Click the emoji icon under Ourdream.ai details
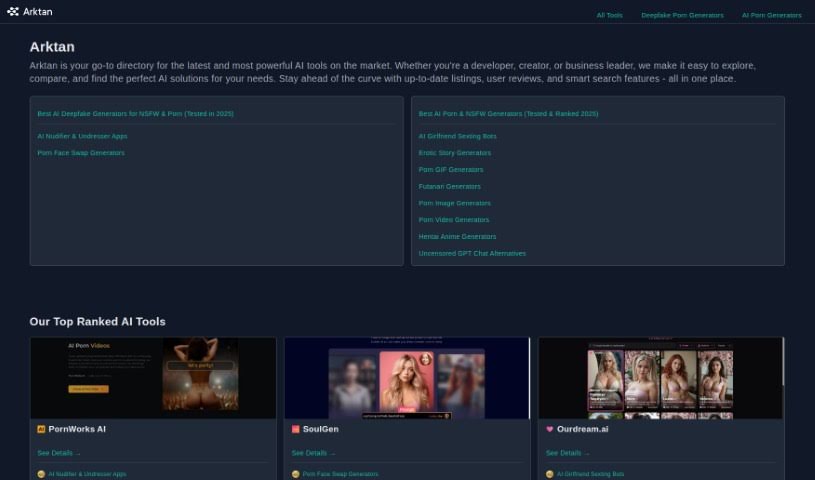This screenshot has height=480, width=815. 550,474
